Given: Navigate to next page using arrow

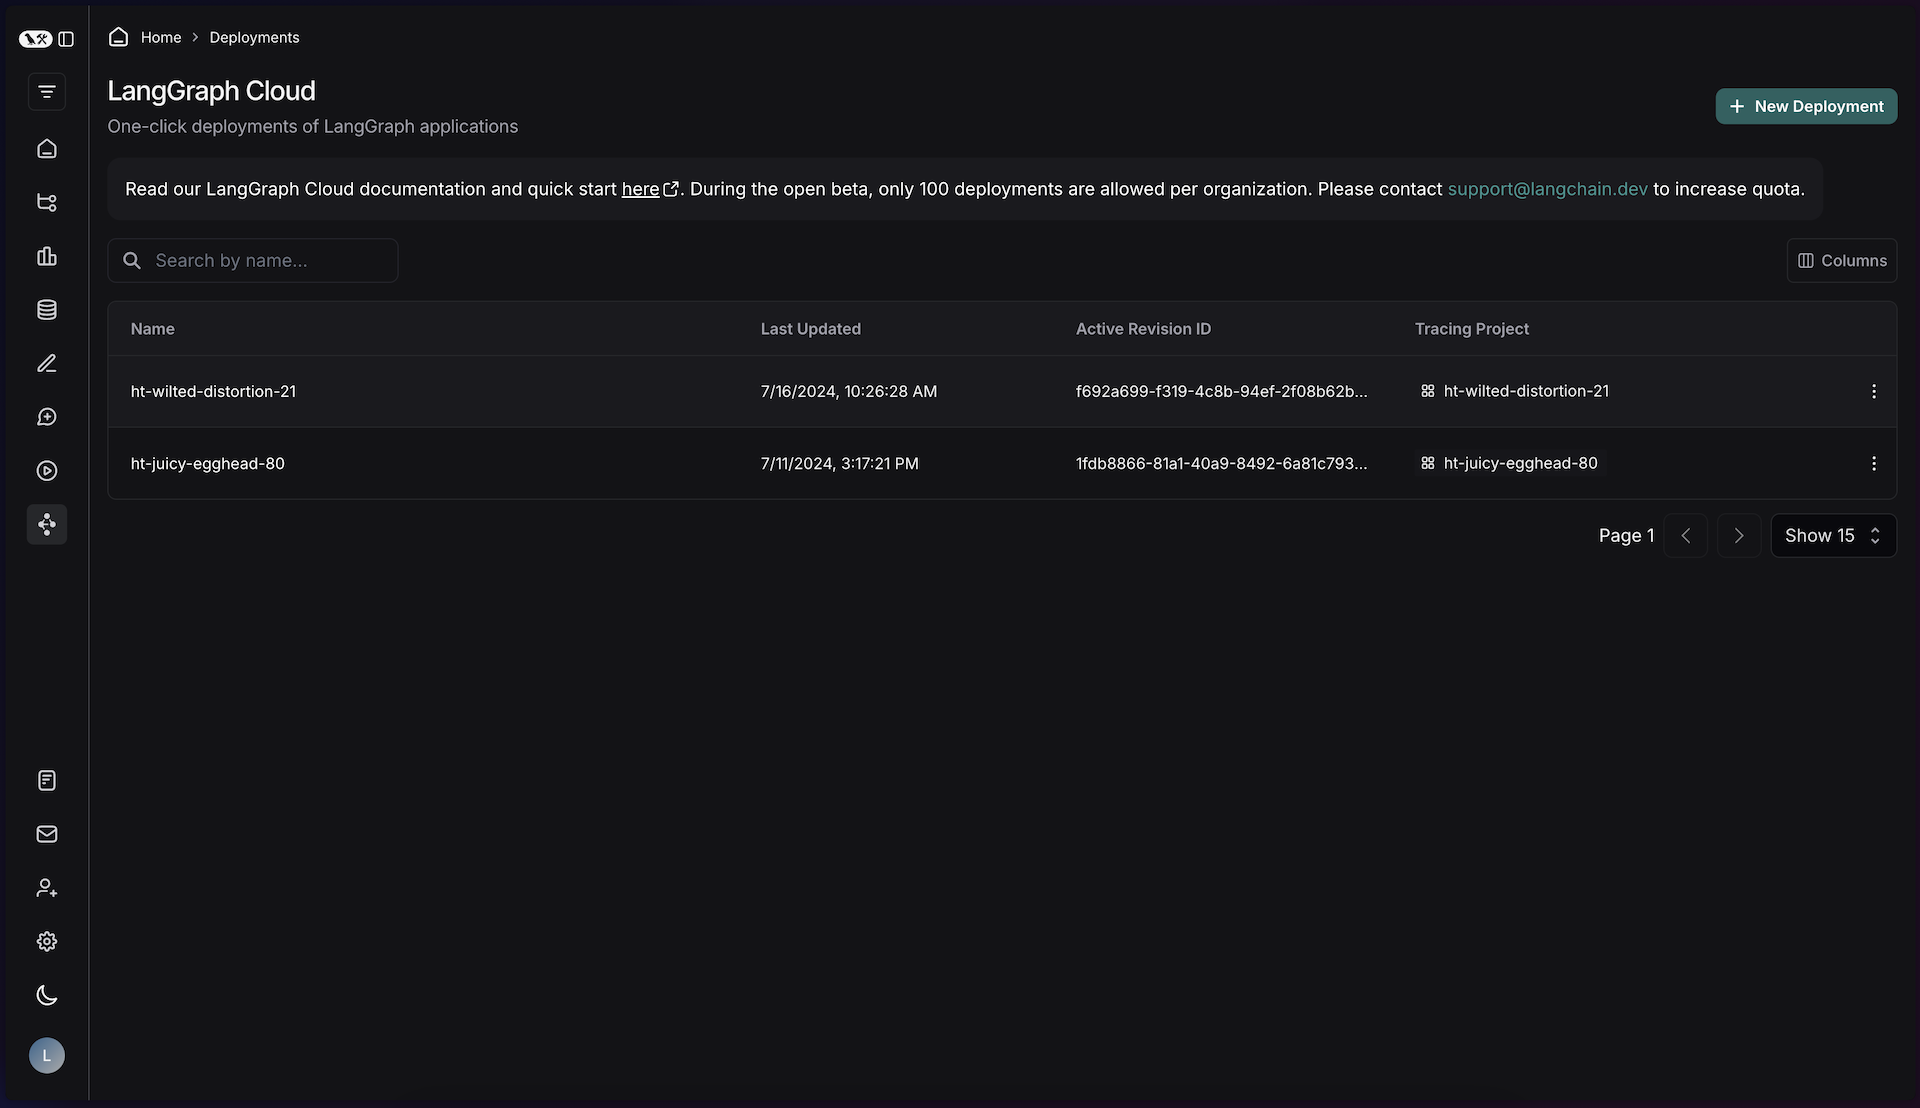Looking at the screenshot, I should tap(1738, 534).
